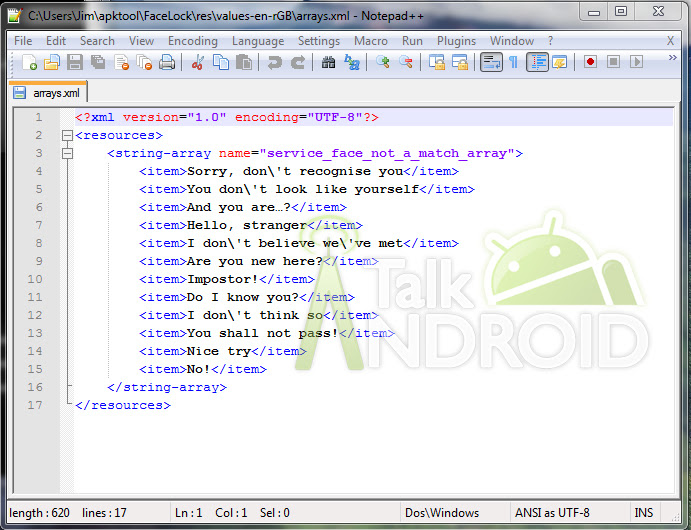Click the Zoom Out magnifier icon

[405, 62]
